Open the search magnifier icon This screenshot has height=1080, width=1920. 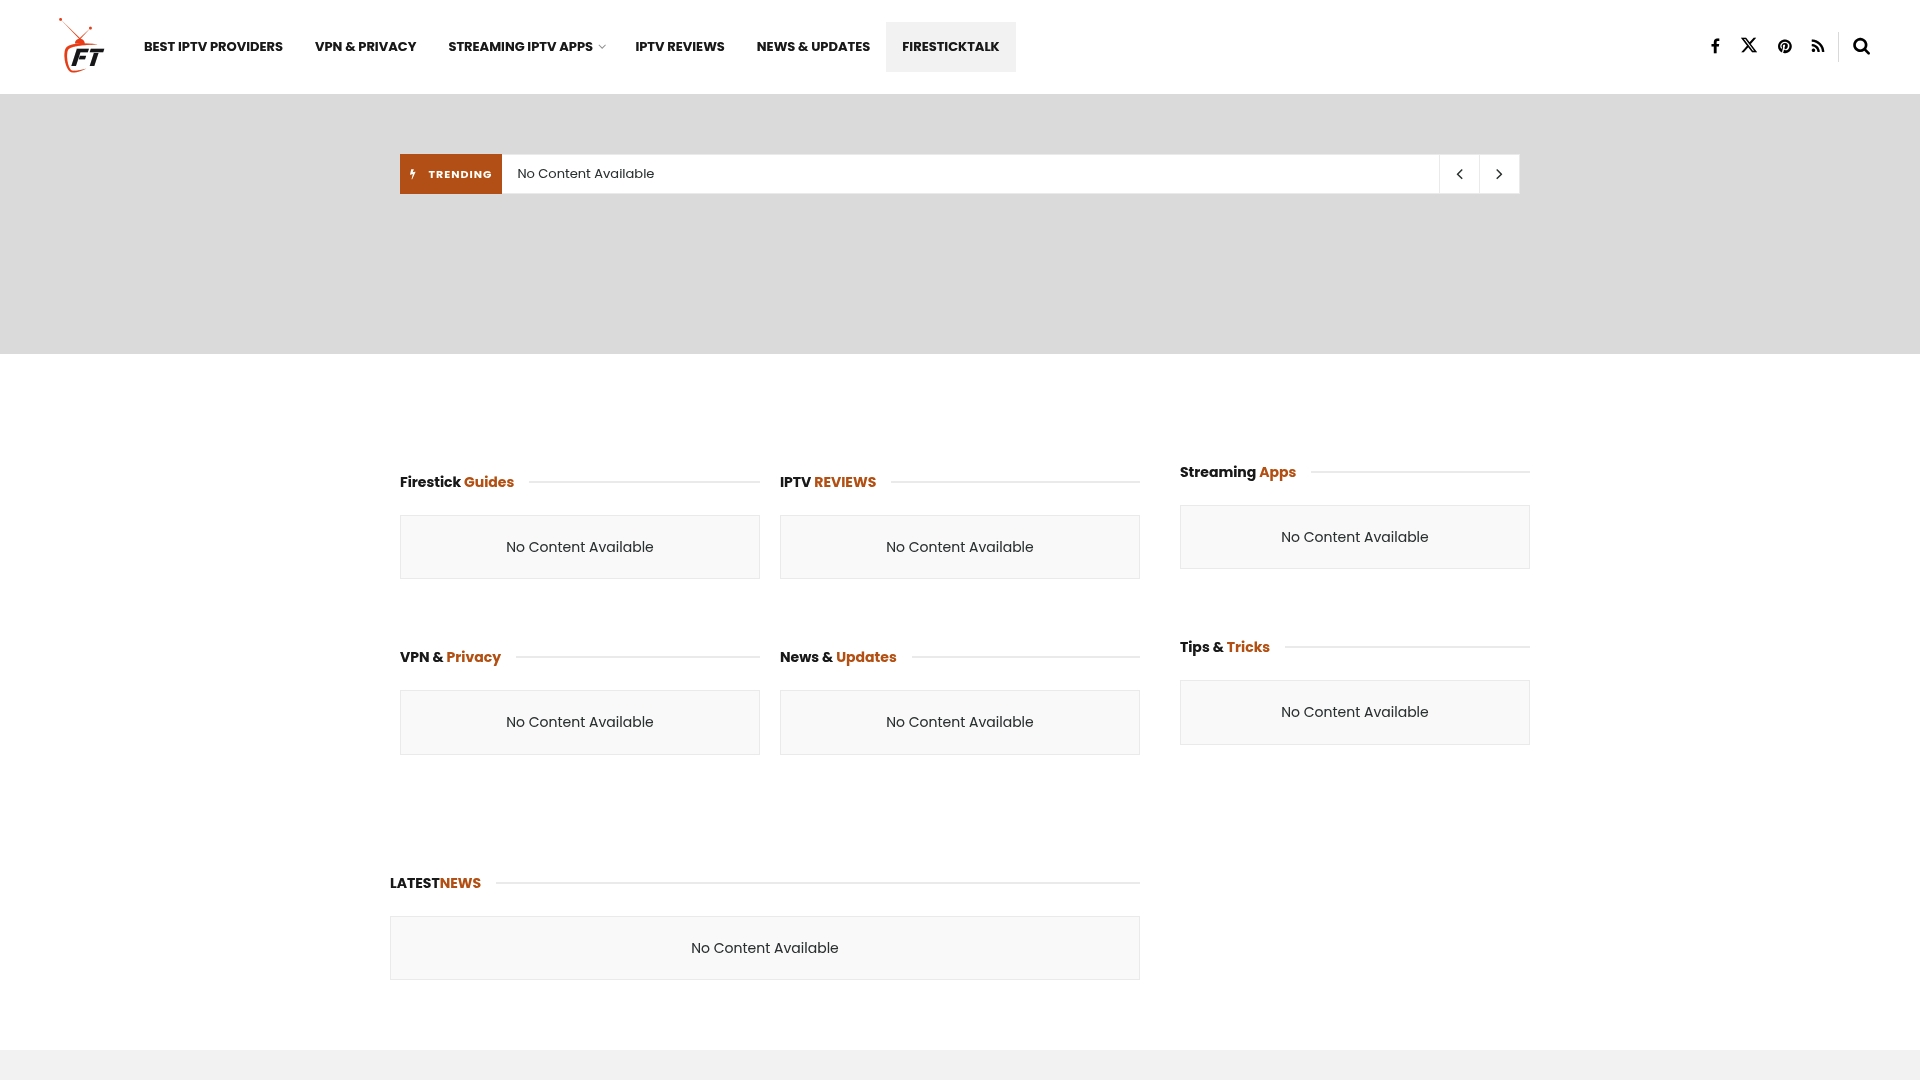click(x=1861, y=47)
